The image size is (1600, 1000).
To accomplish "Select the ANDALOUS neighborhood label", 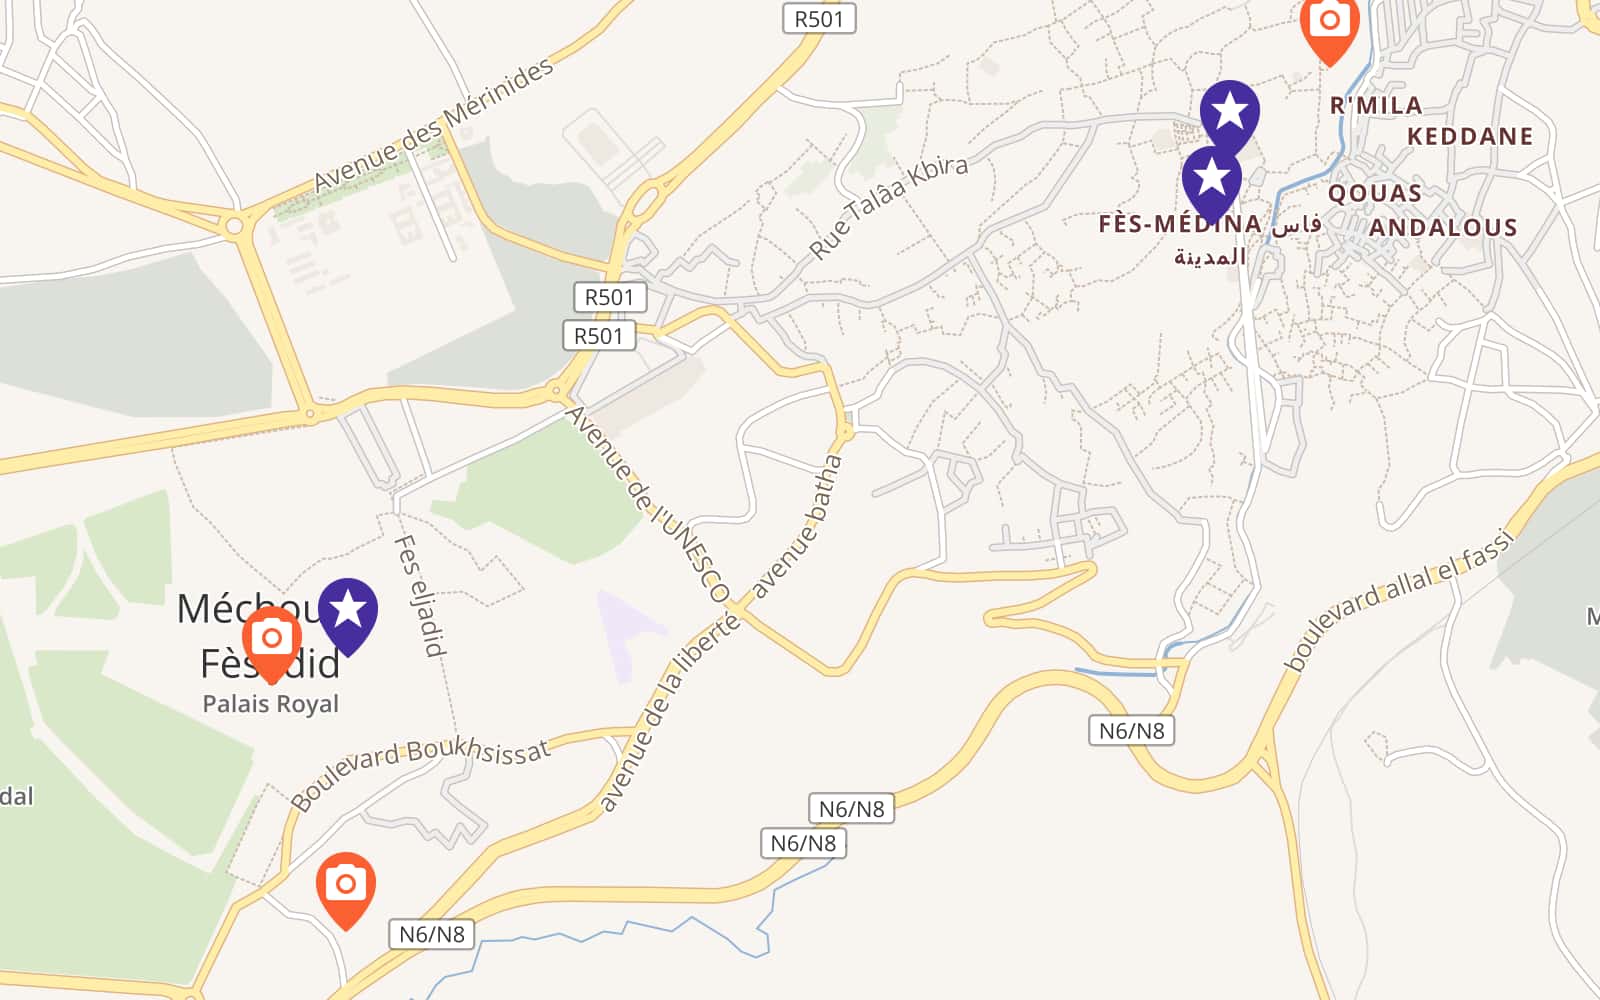I will coord(1442,228).
